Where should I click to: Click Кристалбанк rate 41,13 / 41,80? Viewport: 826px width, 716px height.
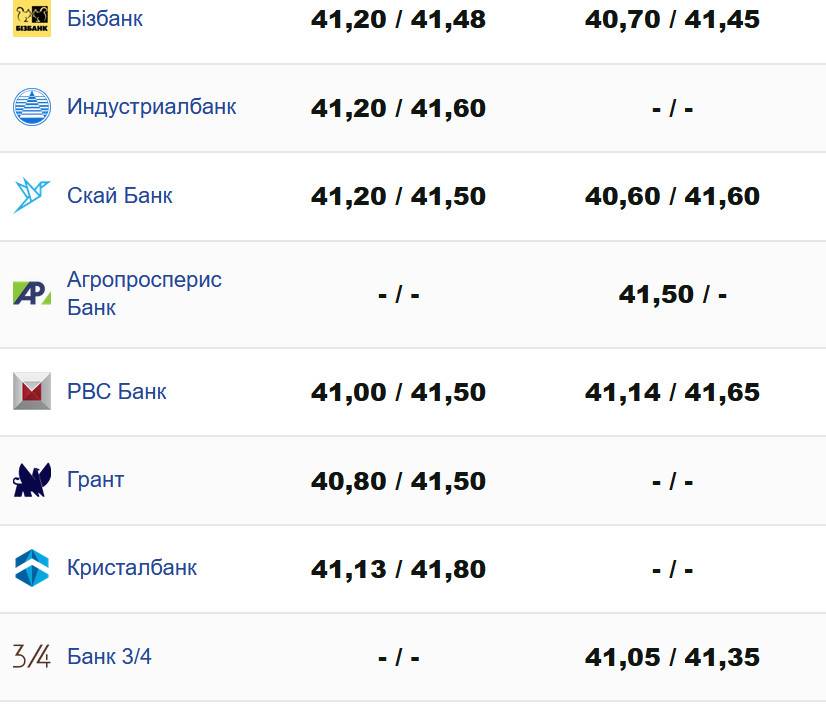click(398, 569)
